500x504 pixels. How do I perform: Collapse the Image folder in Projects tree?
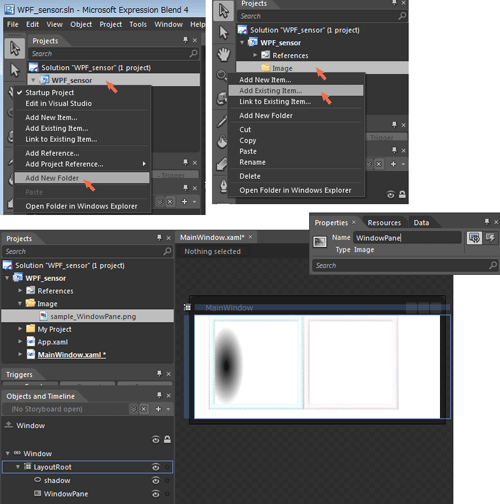click(20, 303)
